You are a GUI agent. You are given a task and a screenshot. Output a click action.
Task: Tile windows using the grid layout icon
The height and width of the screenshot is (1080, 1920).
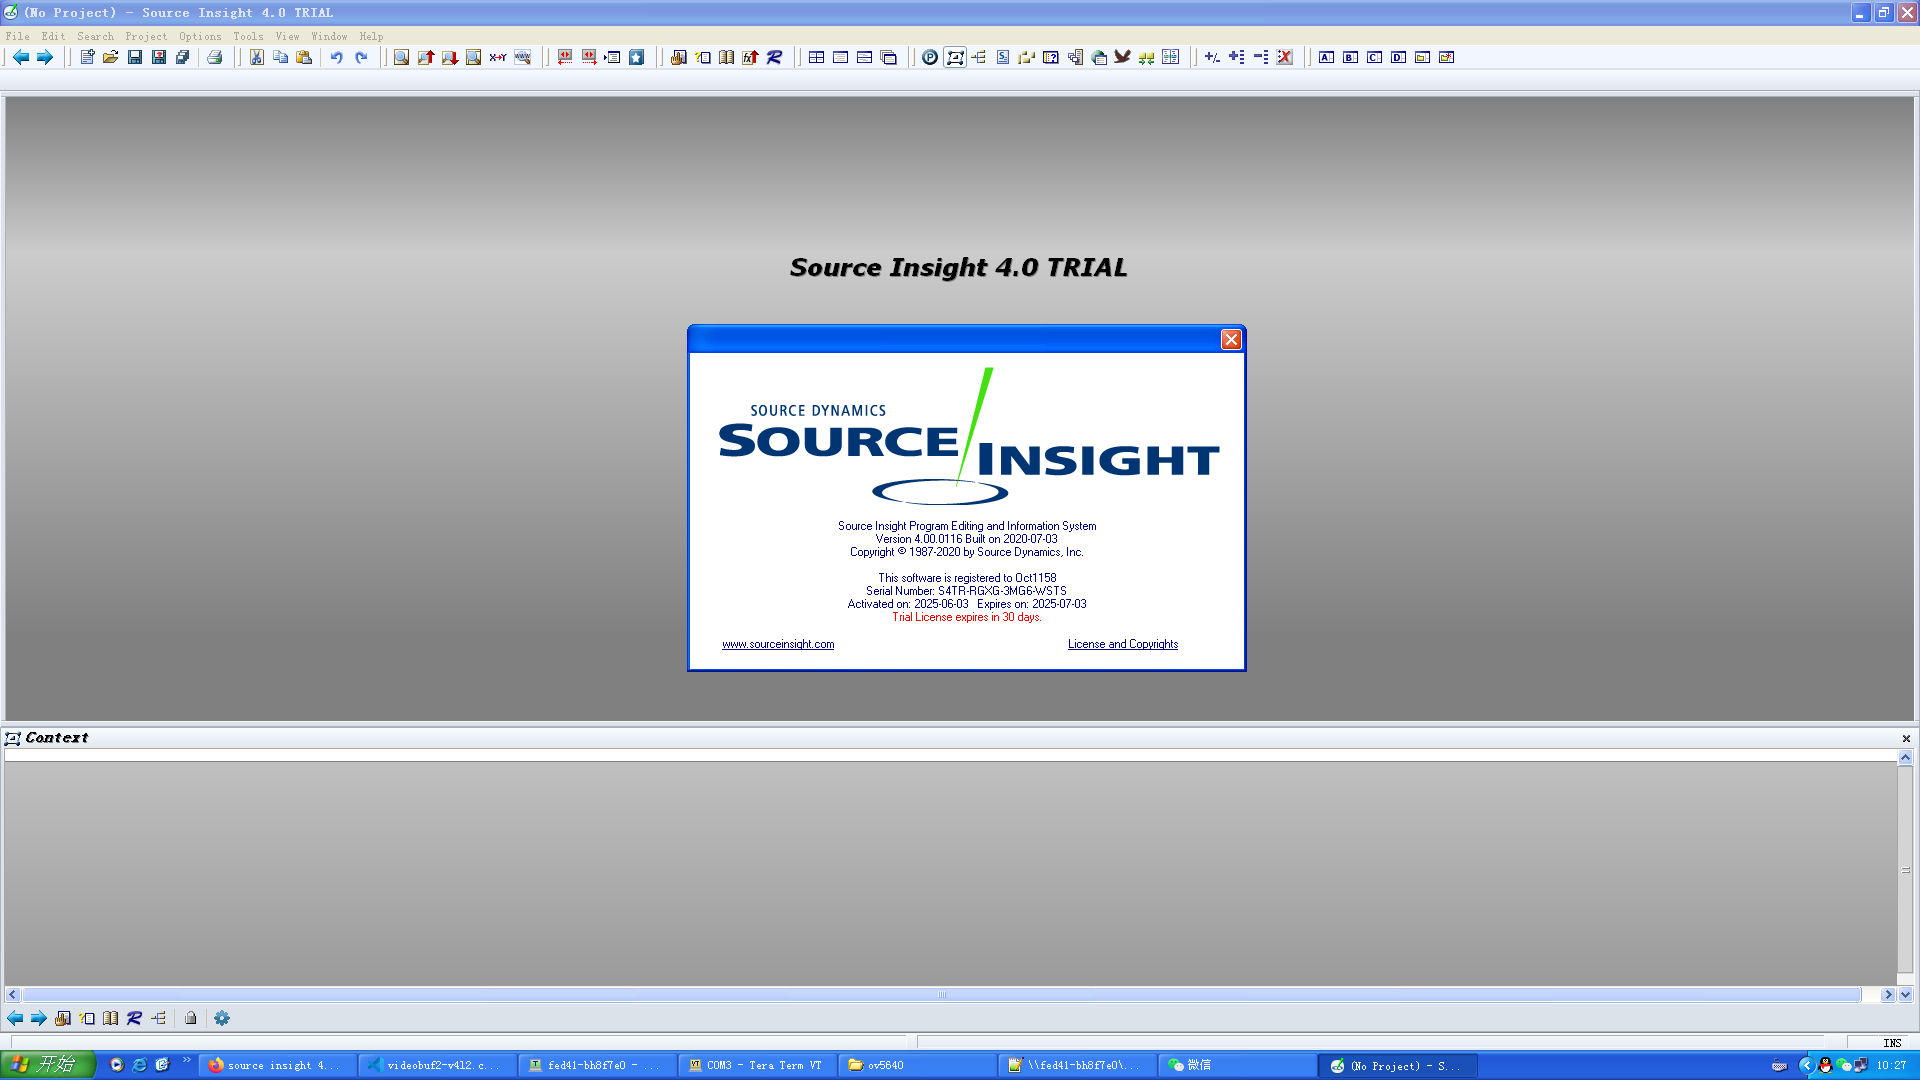click(817, 57)
